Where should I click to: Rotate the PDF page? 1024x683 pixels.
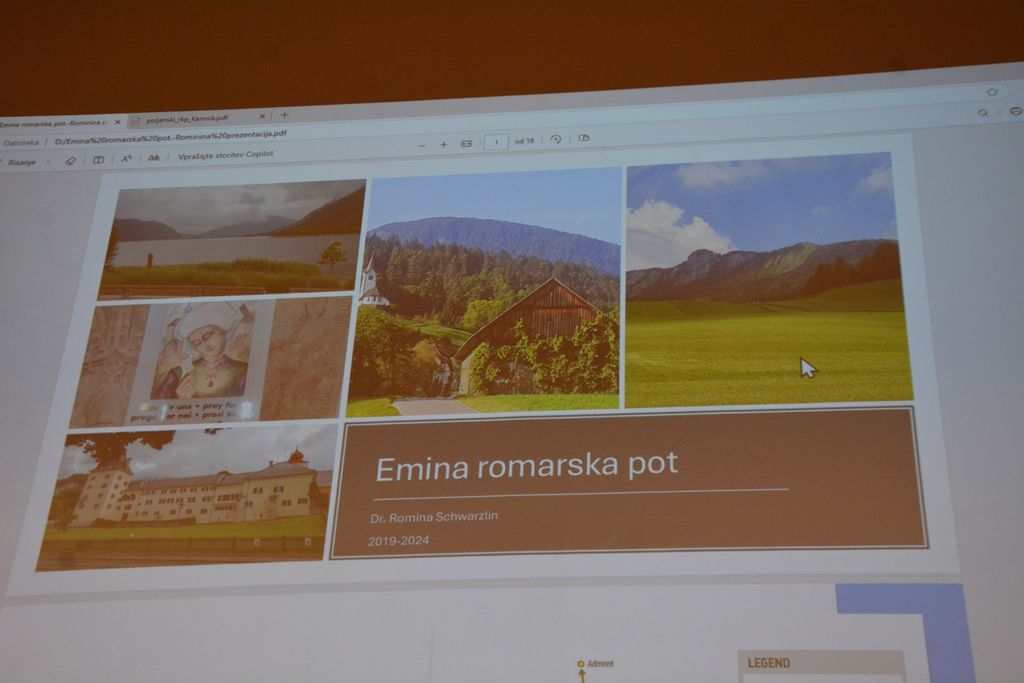556,139
